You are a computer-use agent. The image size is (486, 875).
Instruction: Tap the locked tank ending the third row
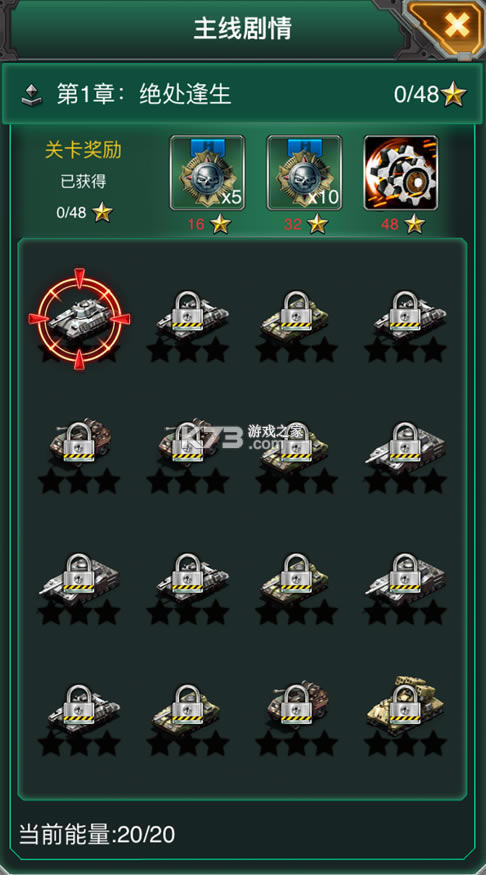(x=406, y=587)
